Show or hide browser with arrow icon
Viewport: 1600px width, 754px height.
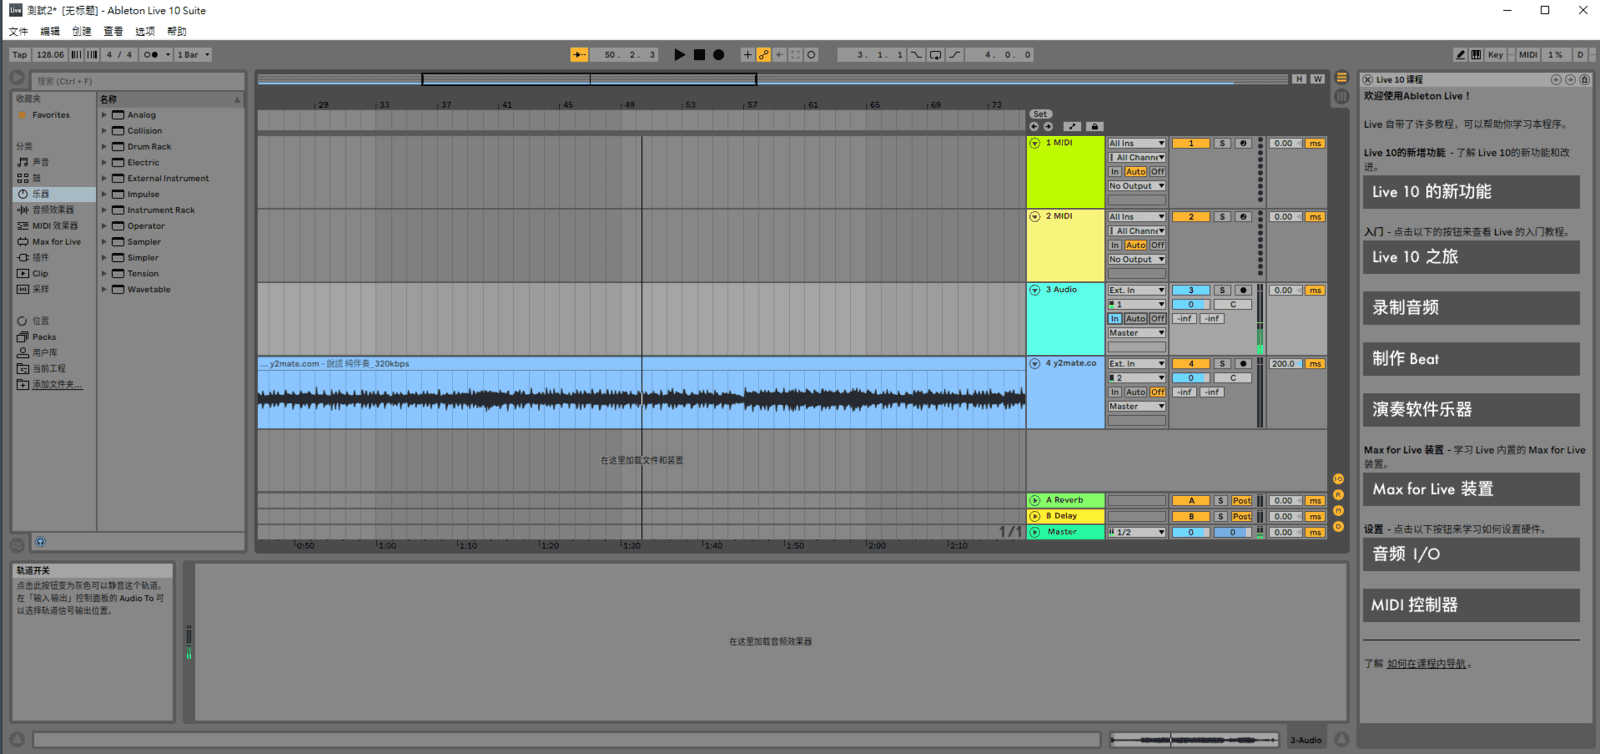pyautogui.click(x=17, y=78)
